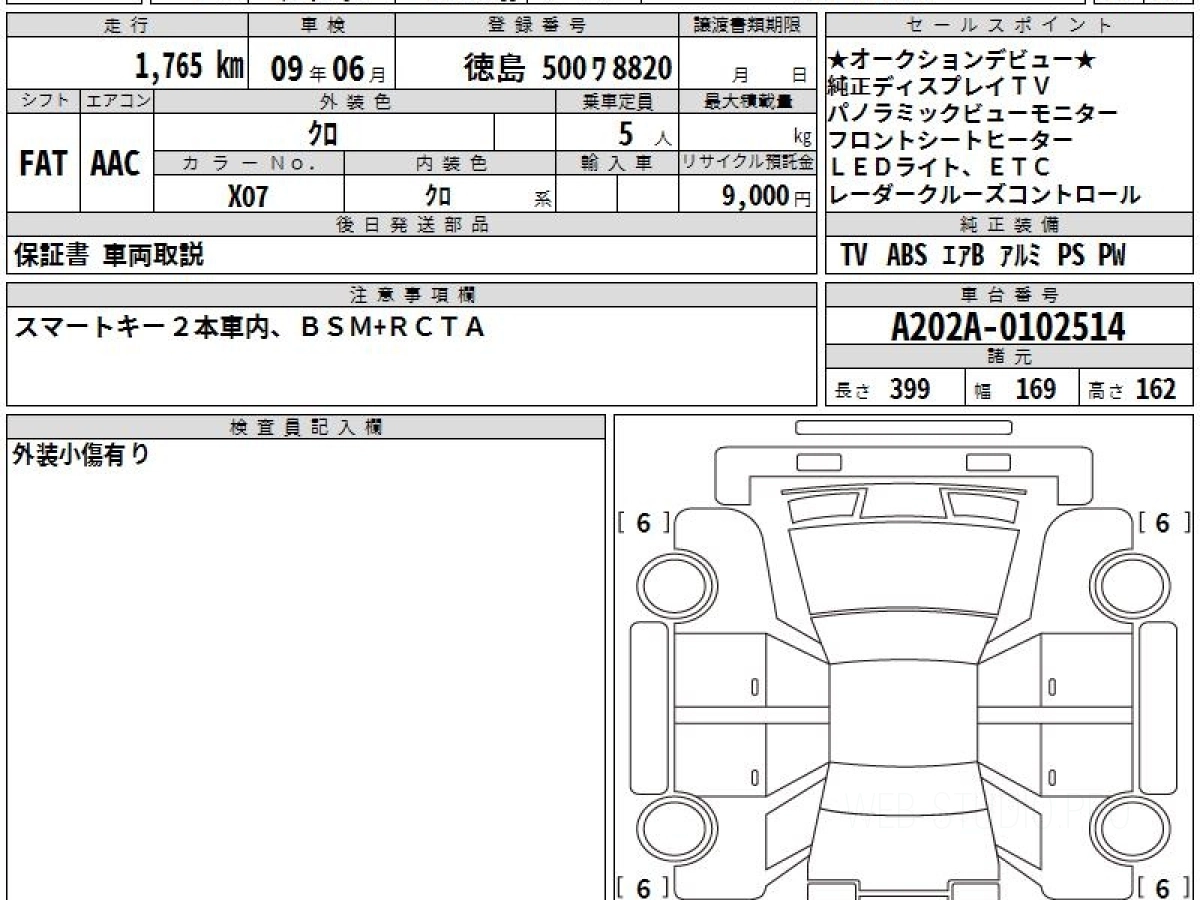Click the シフト header cell

point(43,101)
